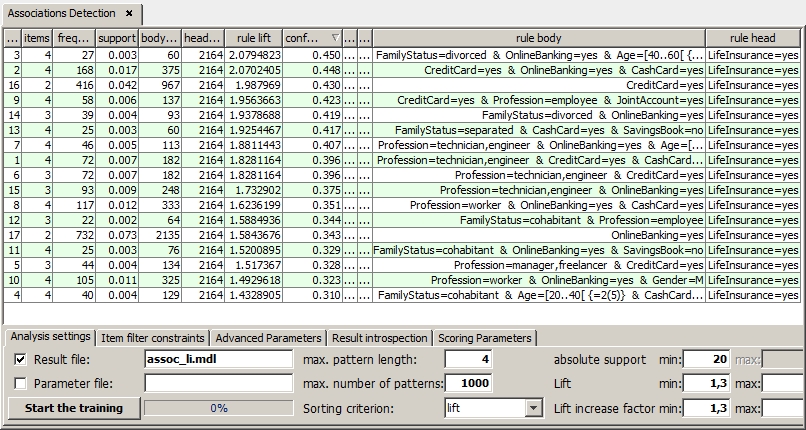Toggle the Result file checkbox
This screenshot has width=806, height=430.
point(20,360)
